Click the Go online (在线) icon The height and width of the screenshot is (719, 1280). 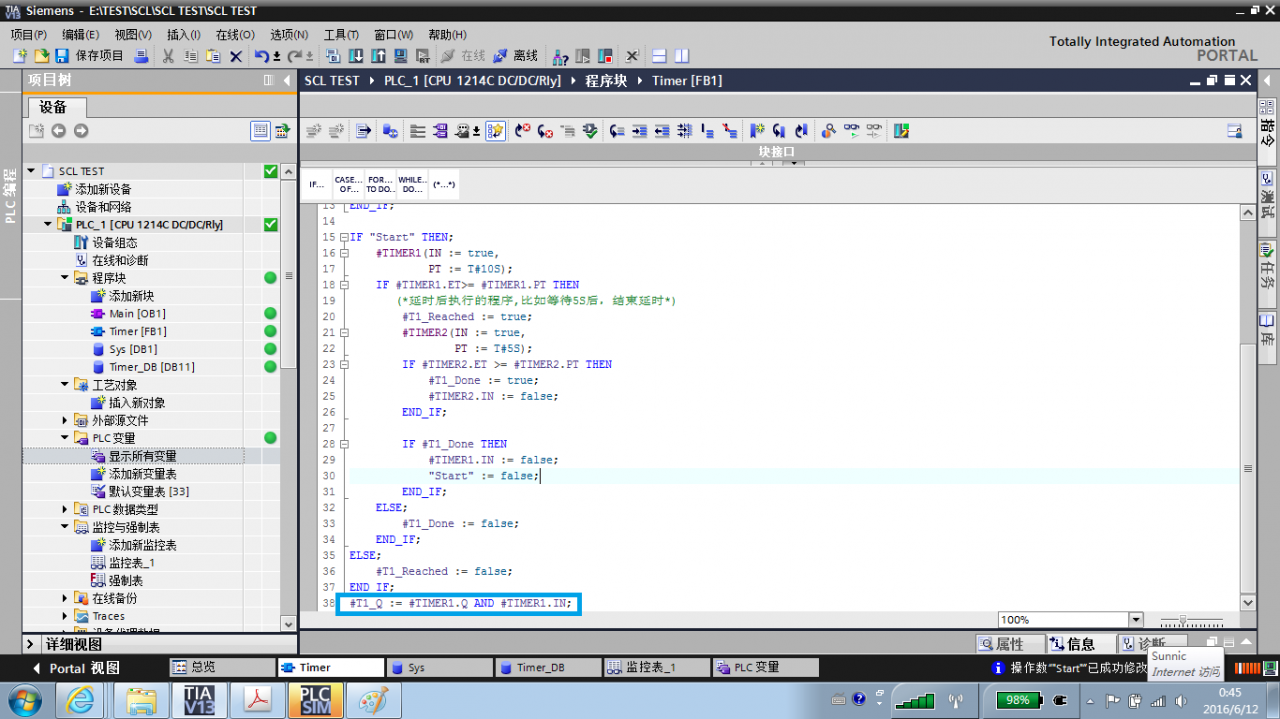(x=462, y=56)
